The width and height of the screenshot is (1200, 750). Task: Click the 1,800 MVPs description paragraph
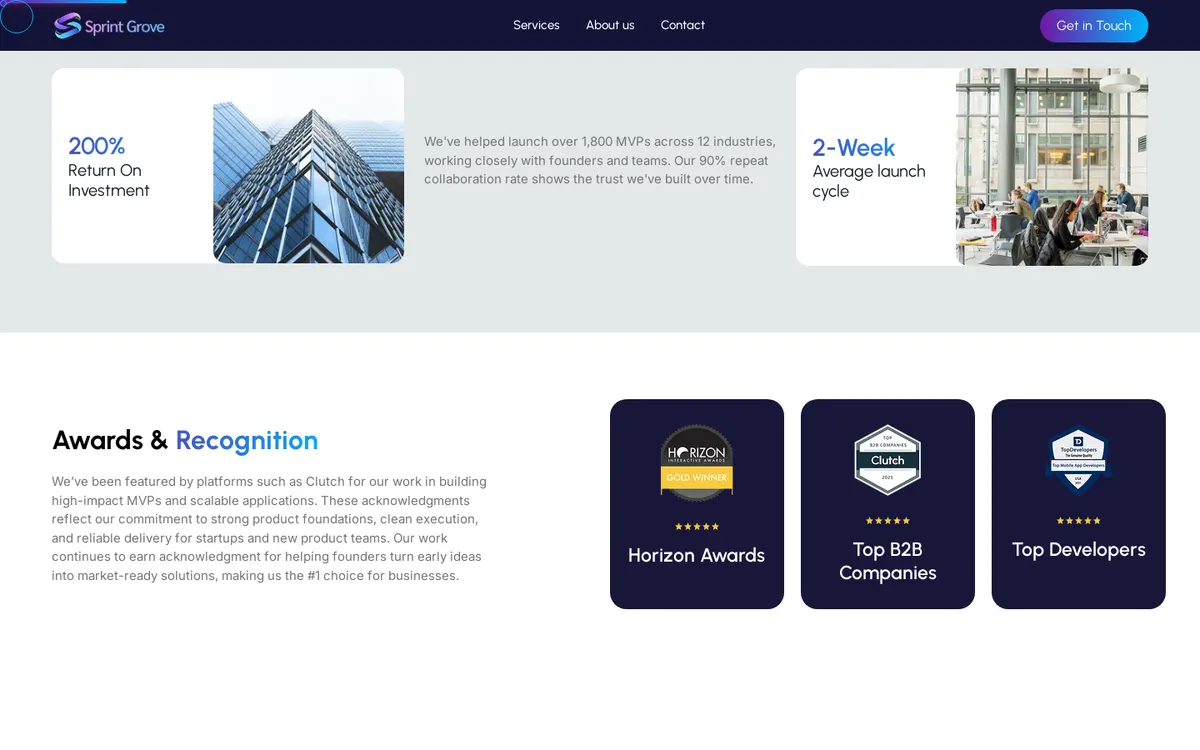tap(600, 160)
